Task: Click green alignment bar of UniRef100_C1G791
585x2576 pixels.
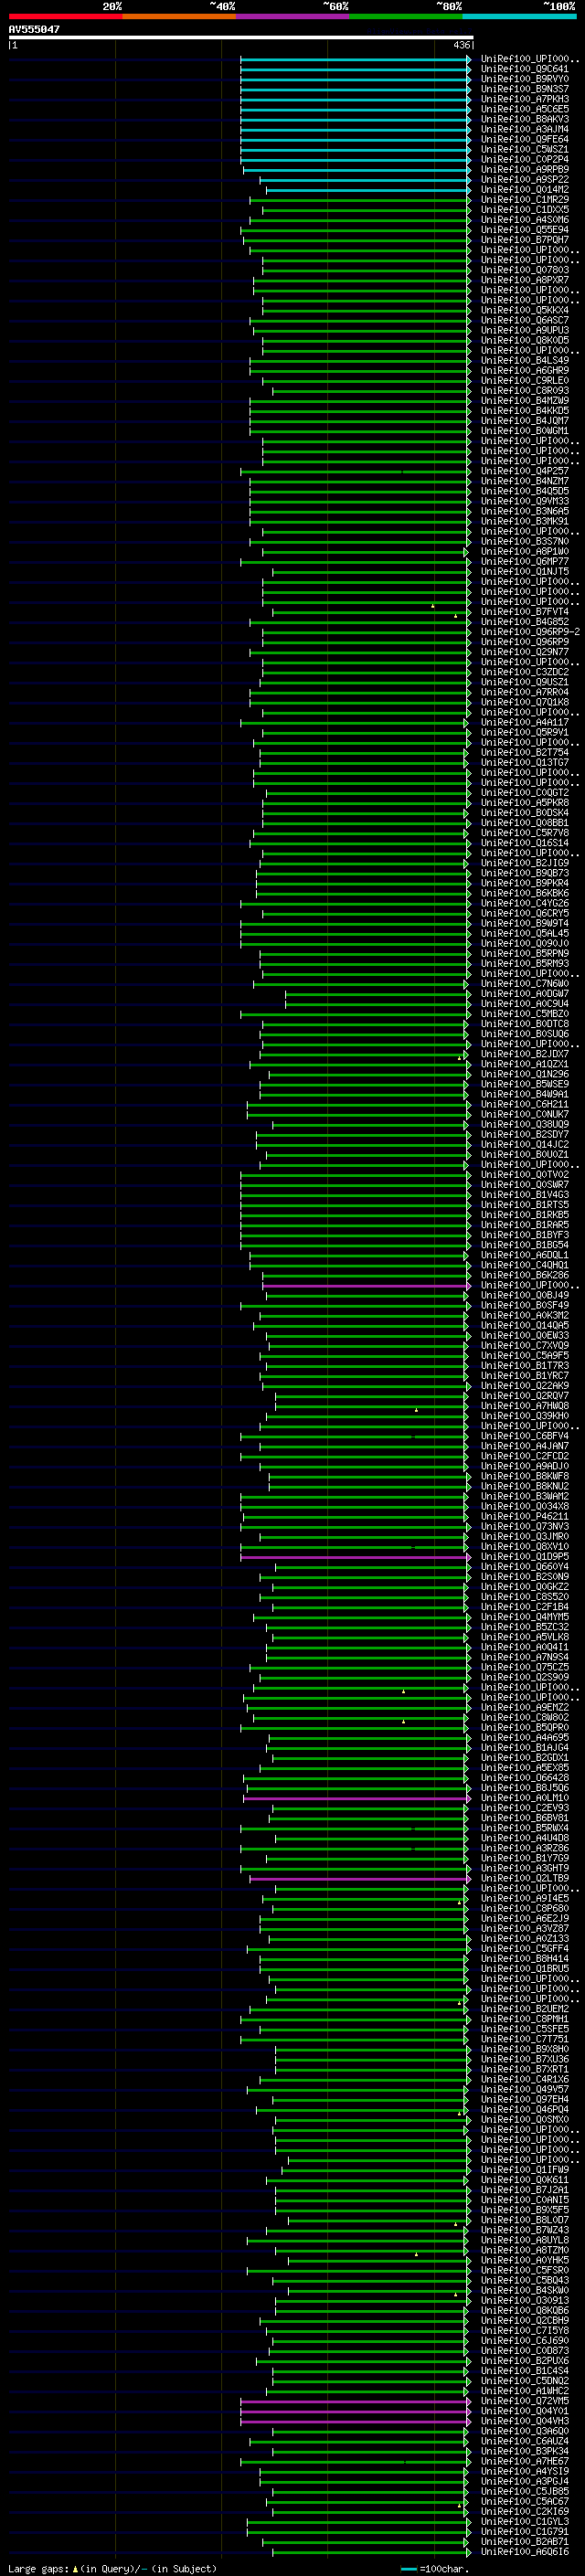Action: (357, 2532)
